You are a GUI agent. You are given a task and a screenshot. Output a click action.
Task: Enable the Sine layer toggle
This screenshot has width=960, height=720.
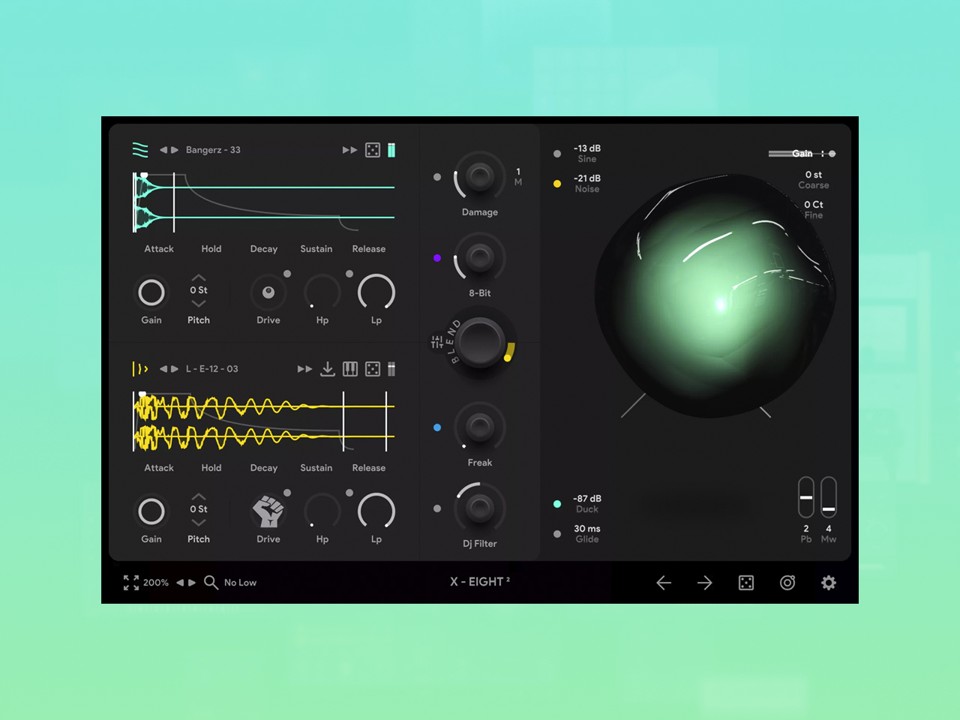(557, 153)
